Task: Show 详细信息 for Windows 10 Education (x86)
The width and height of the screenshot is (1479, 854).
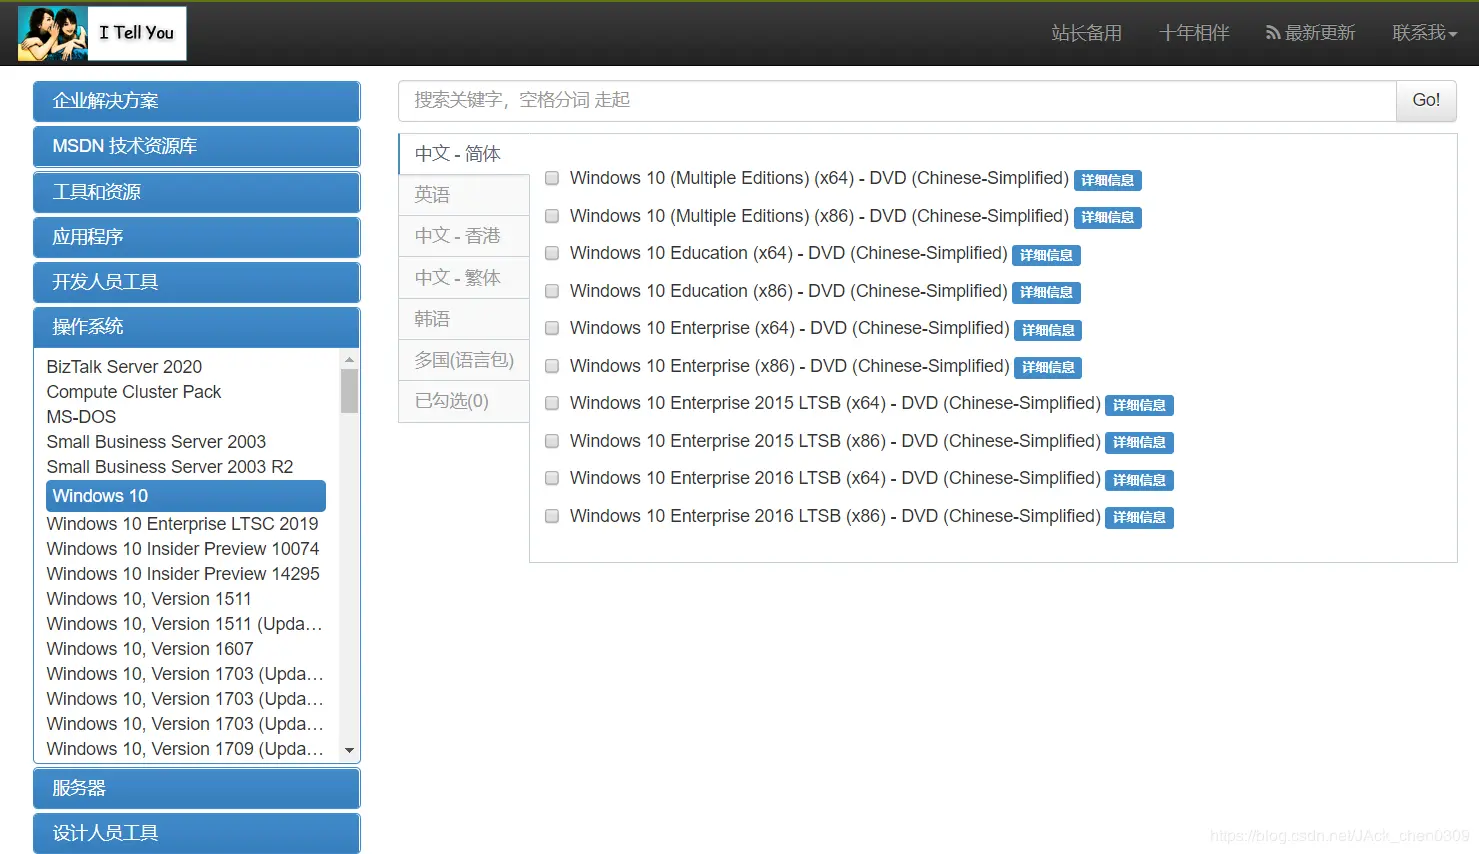Action: (1046, 292)
